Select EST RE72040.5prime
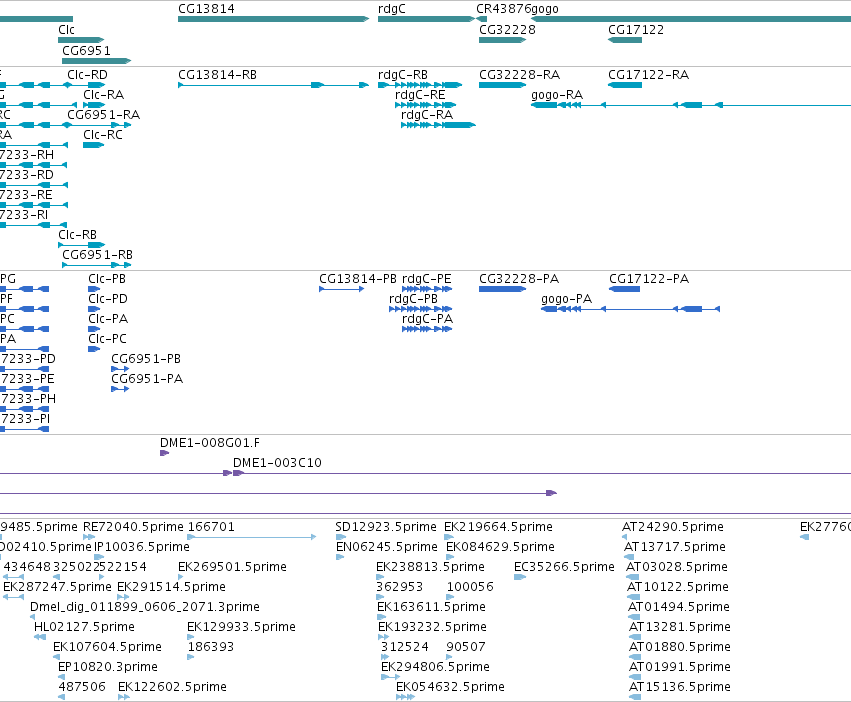 (89, 537)
